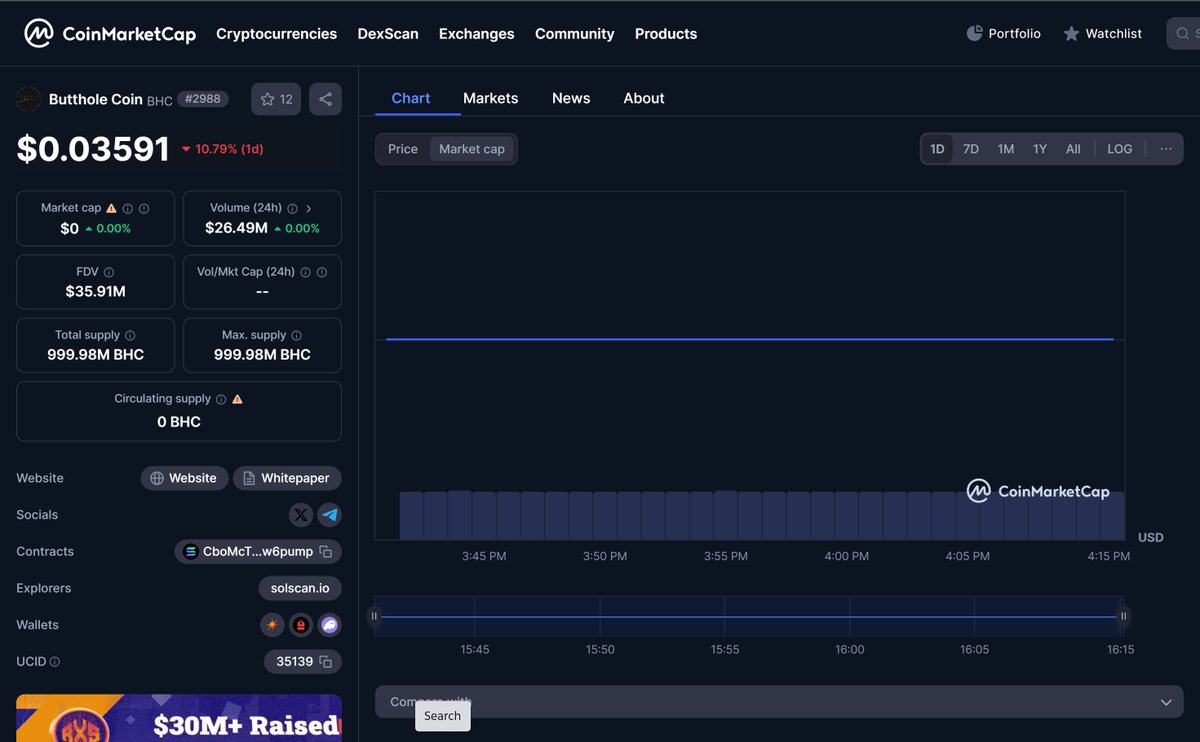The image size is (1200, 742).
Task: Select the 7D time range
Action: [971, 149]
